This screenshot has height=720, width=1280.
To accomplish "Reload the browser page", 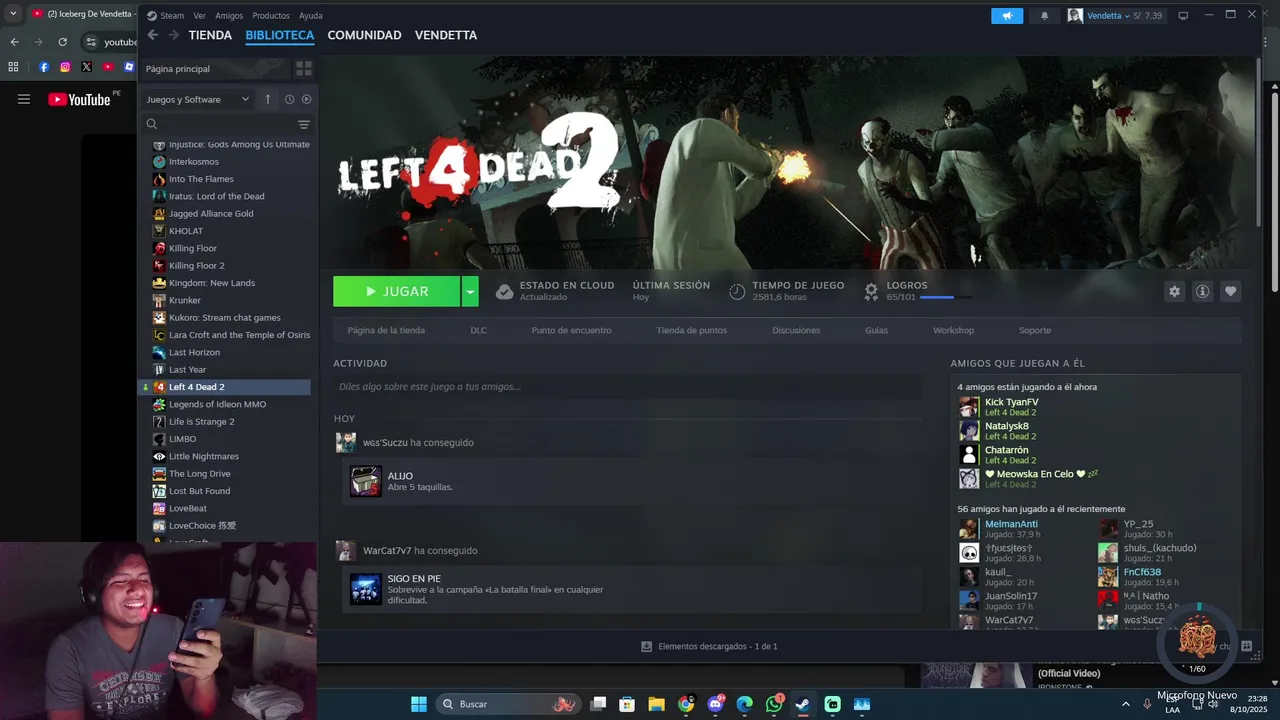I will (x=62, y=42).
